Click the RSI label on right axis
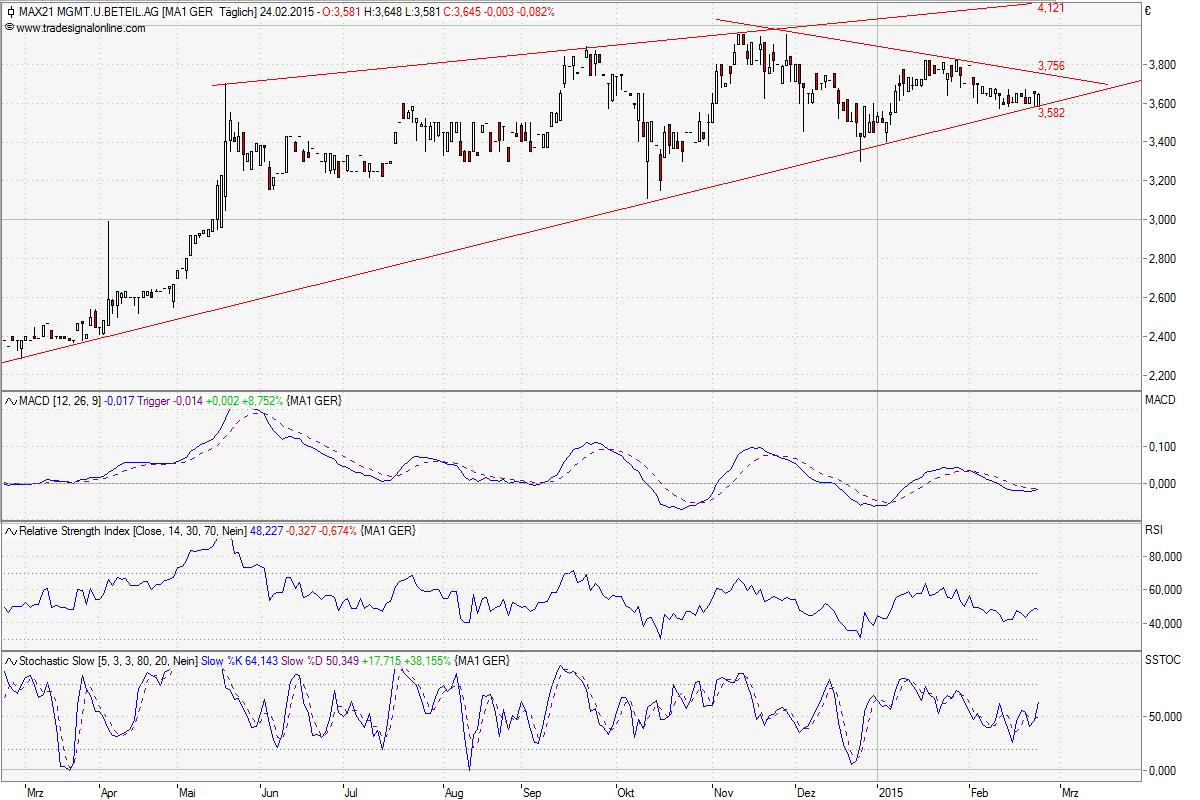The width and height of the screenshot is (1200, 800). pos(1154,531)
